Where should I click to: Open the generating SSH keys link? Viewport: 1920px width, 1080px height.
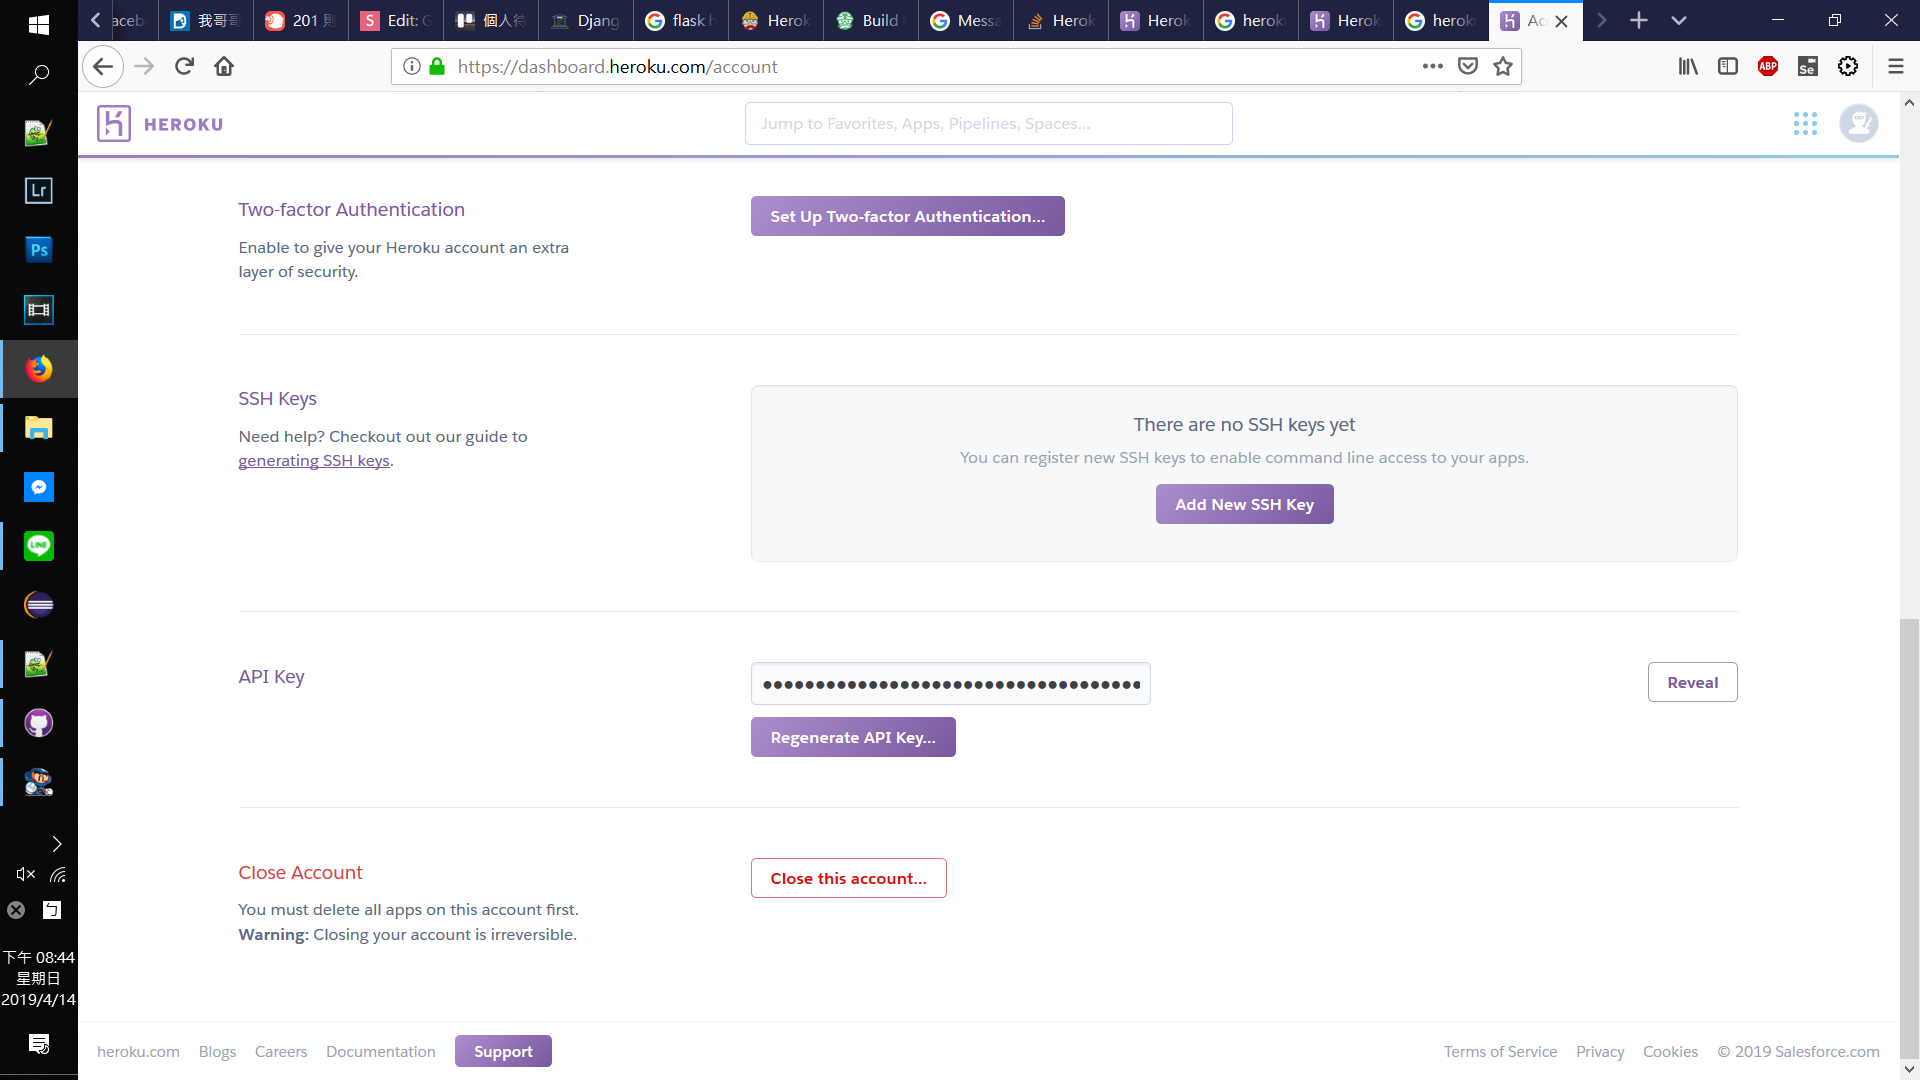click(x=314, y=461)
